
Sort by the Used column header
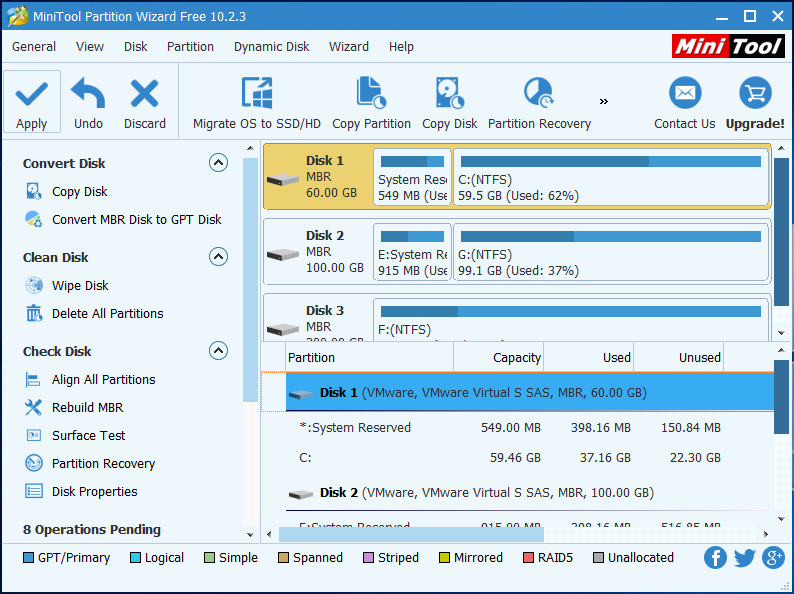click(x=588, y=358)
